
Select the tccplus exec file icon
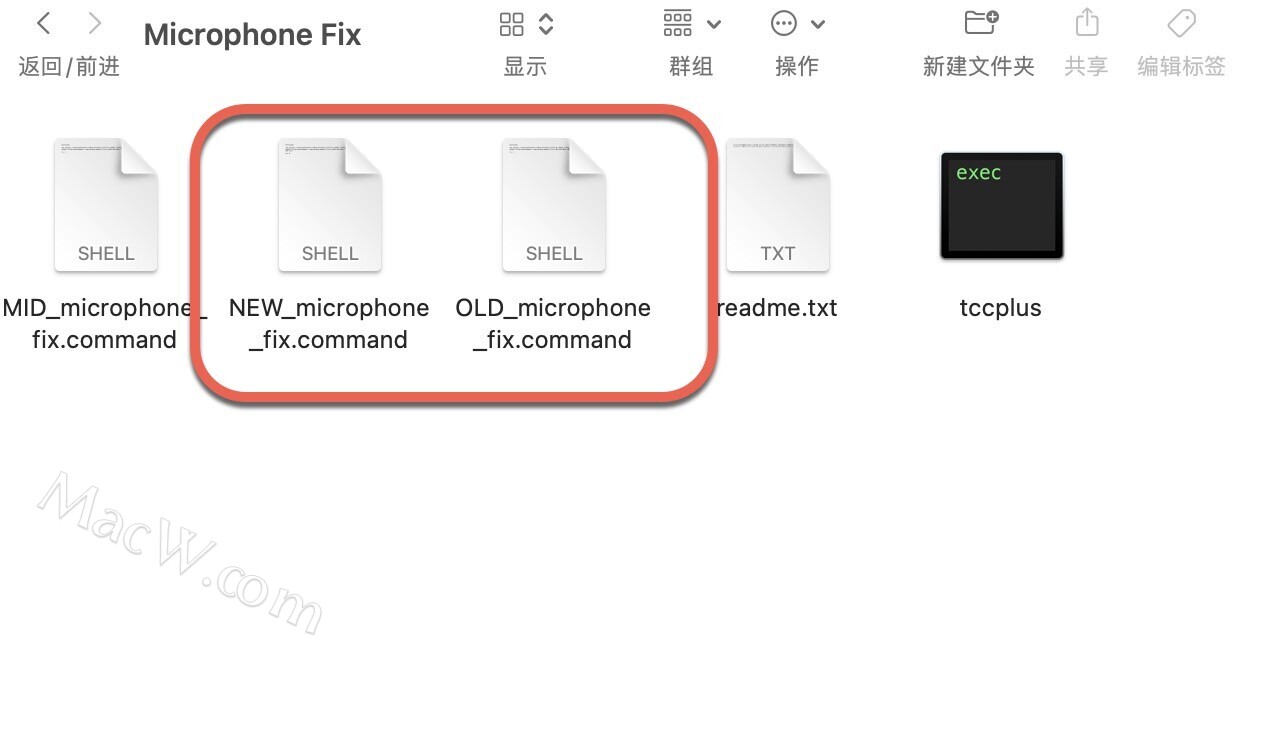1001,205
